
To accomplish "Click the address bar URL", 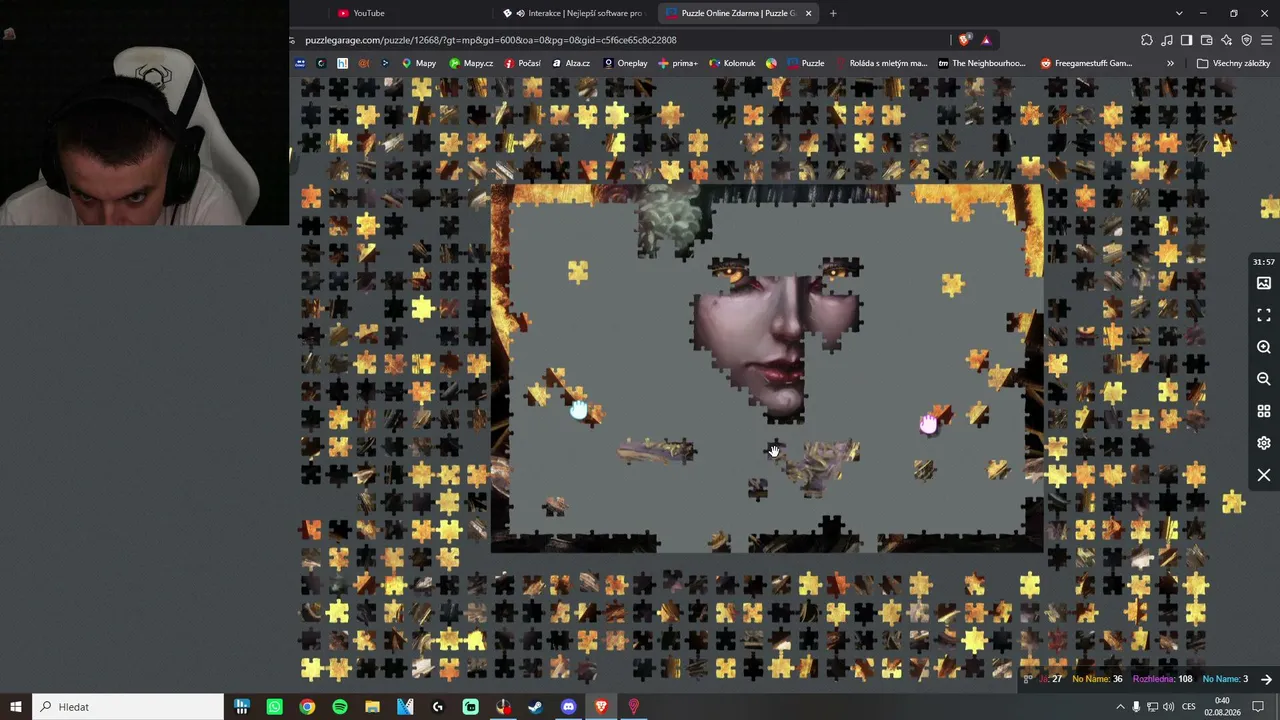I will tap(491, 40).
